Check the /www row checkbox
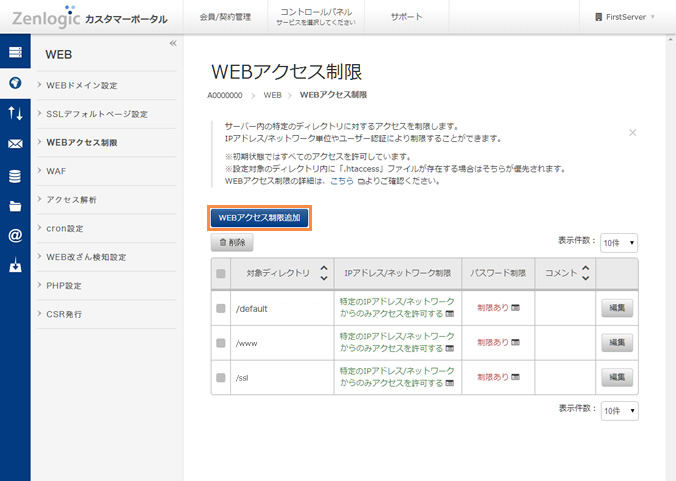This screenshot has height=481, width=676. click(x=221, y=343)
